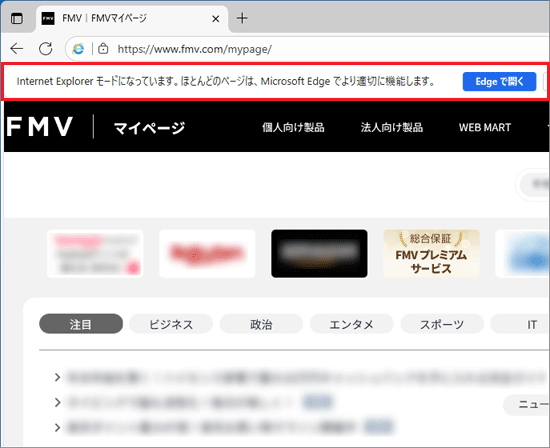Go back with the back arrow
The height and width of the screenshot is (448, 550).
pos(16,48)
